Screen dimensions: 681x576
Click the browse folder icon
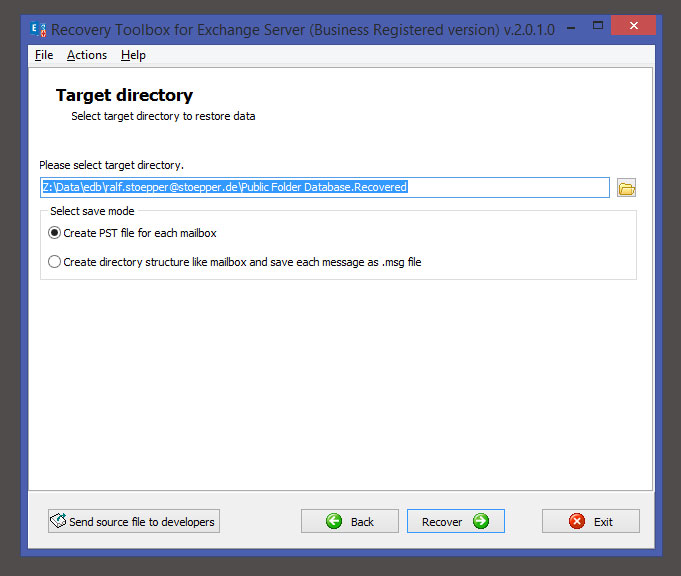[626, 188]
